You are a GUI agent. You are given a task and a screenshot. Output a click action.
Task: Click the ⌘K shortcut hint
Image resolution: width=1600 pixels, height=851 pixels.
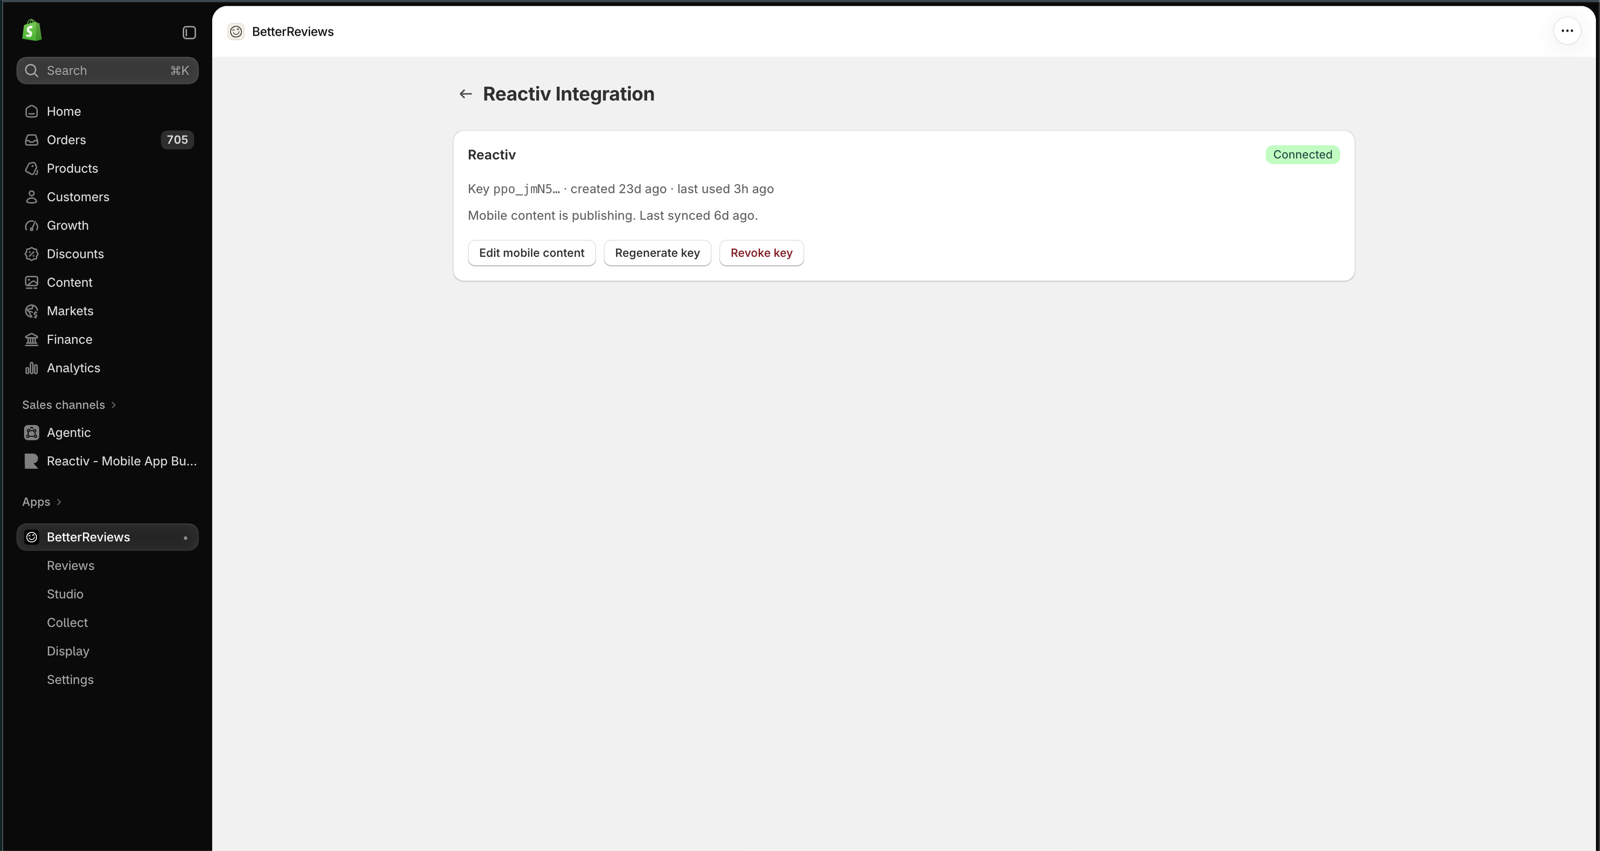pyautogui.click(x=179, y=71)
